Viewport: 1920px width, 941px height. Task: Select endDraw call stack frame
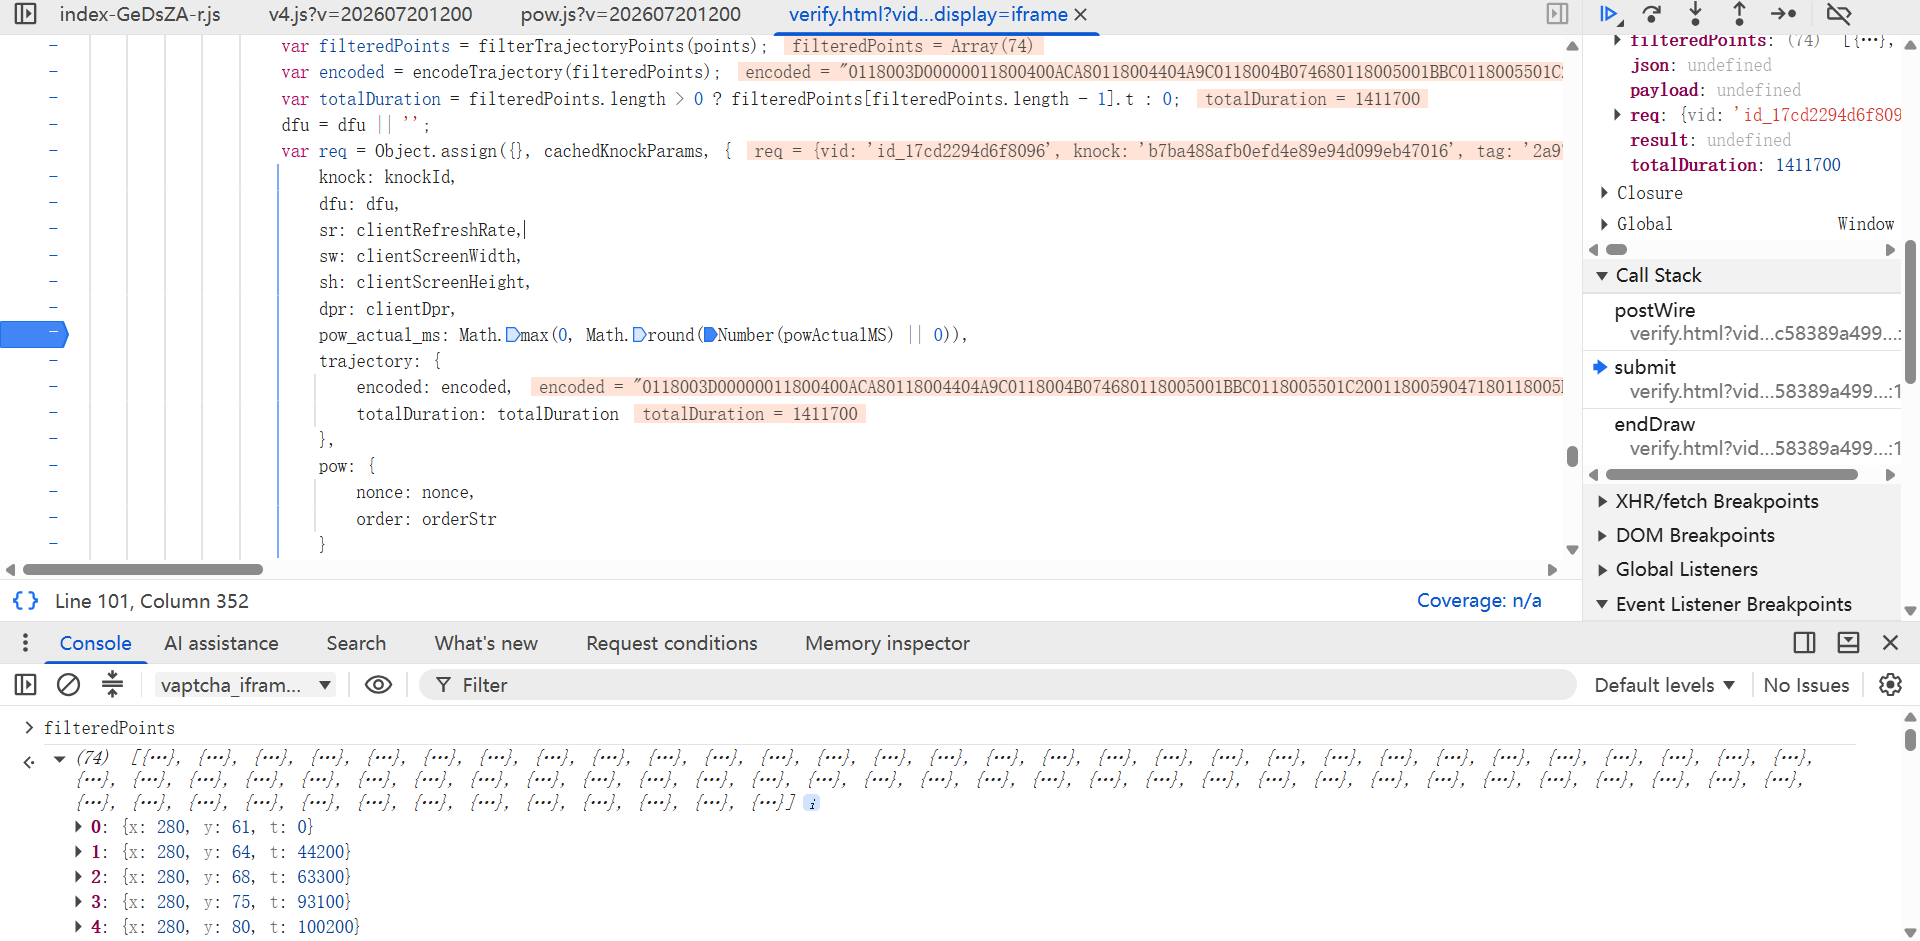[x=1742, y=435]
